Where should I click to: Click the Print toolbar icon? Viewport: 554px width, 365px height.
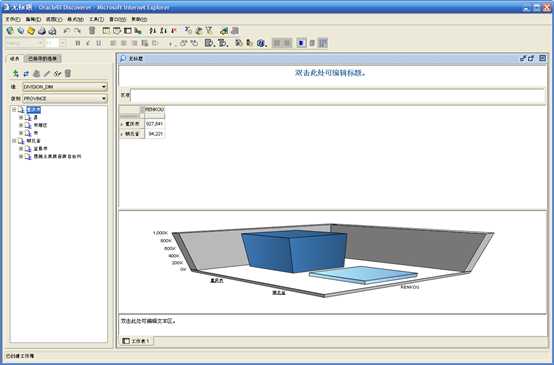[x=42, y=31]
